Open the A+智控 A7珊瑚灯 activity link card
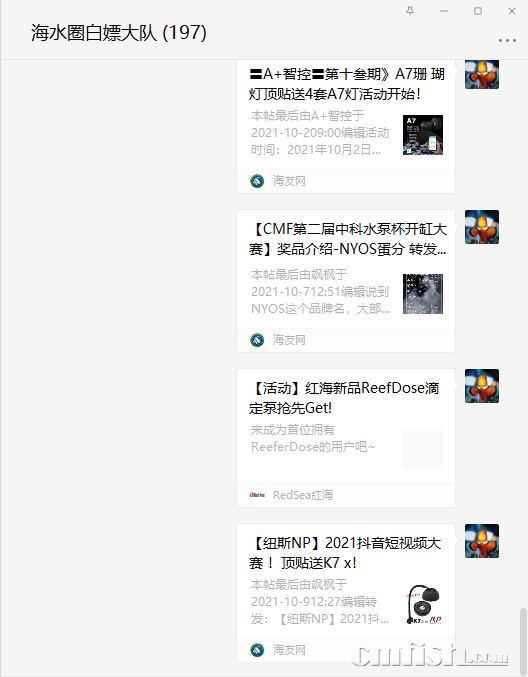Image resolution: width=528 pixels, height=677 pixels. pos(346,127)
